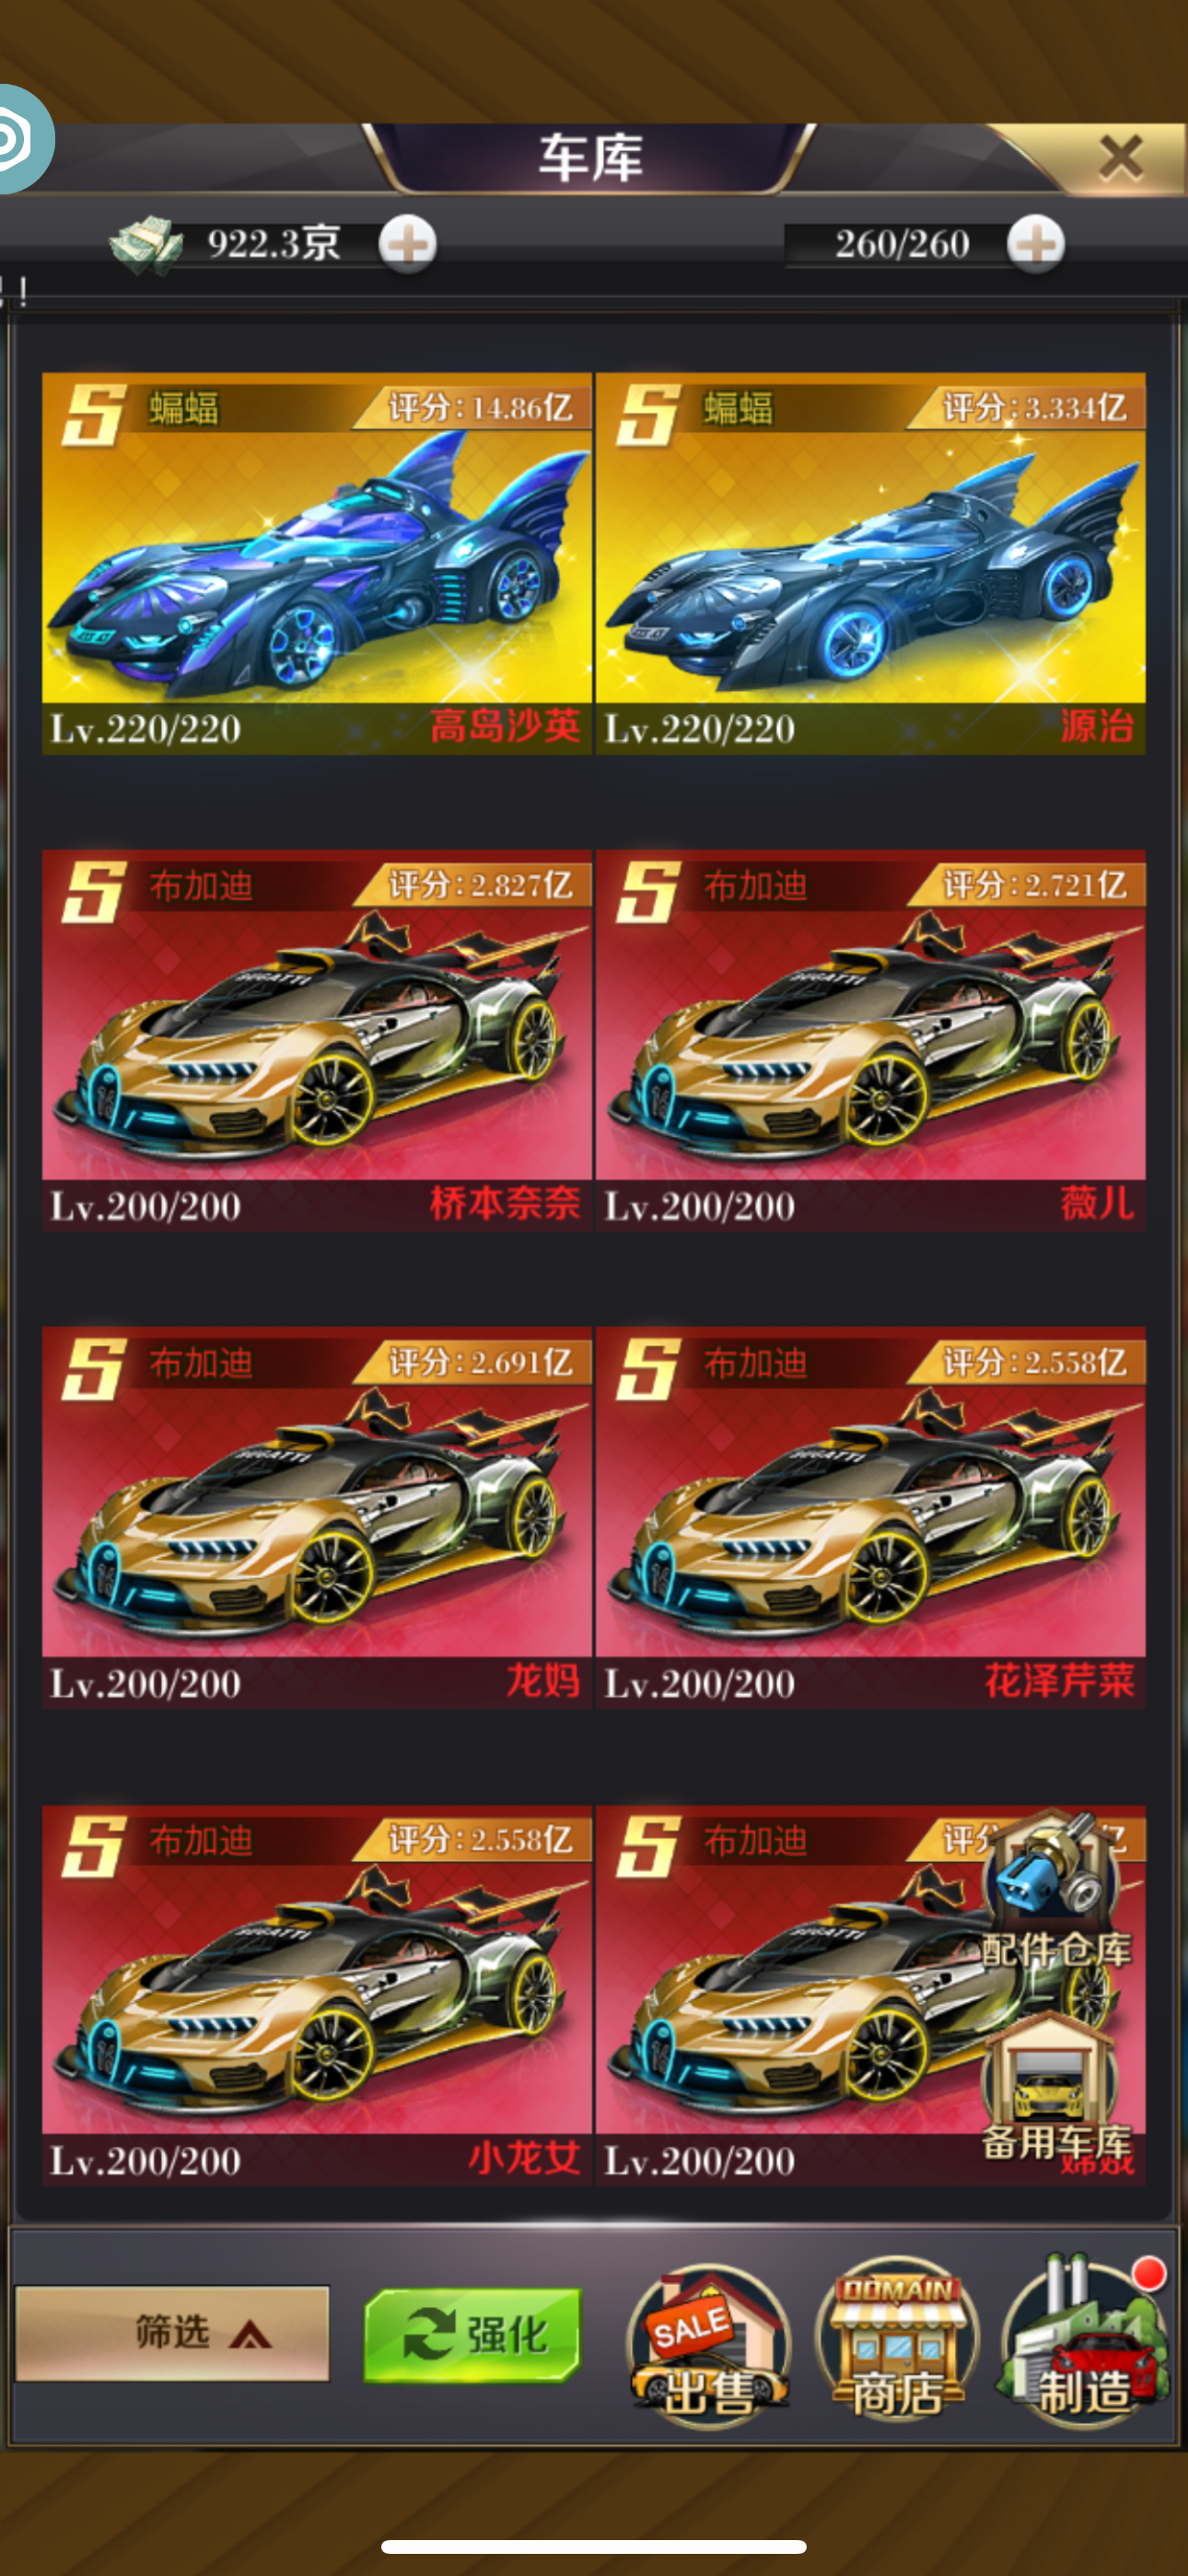The width and height of the screenshot is (1188, 2576).
Task: Select the 布加迪 car assigned to 小龙女
Action: click(x=317, y=1995)
